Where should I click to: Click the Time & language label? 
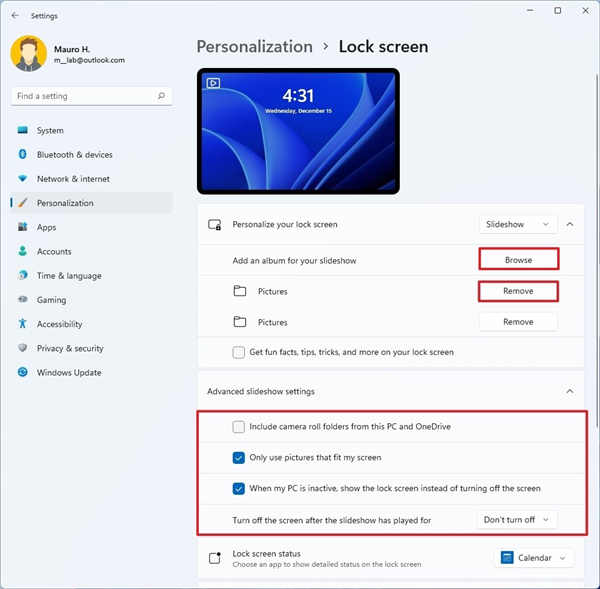(x=69, y=275)
